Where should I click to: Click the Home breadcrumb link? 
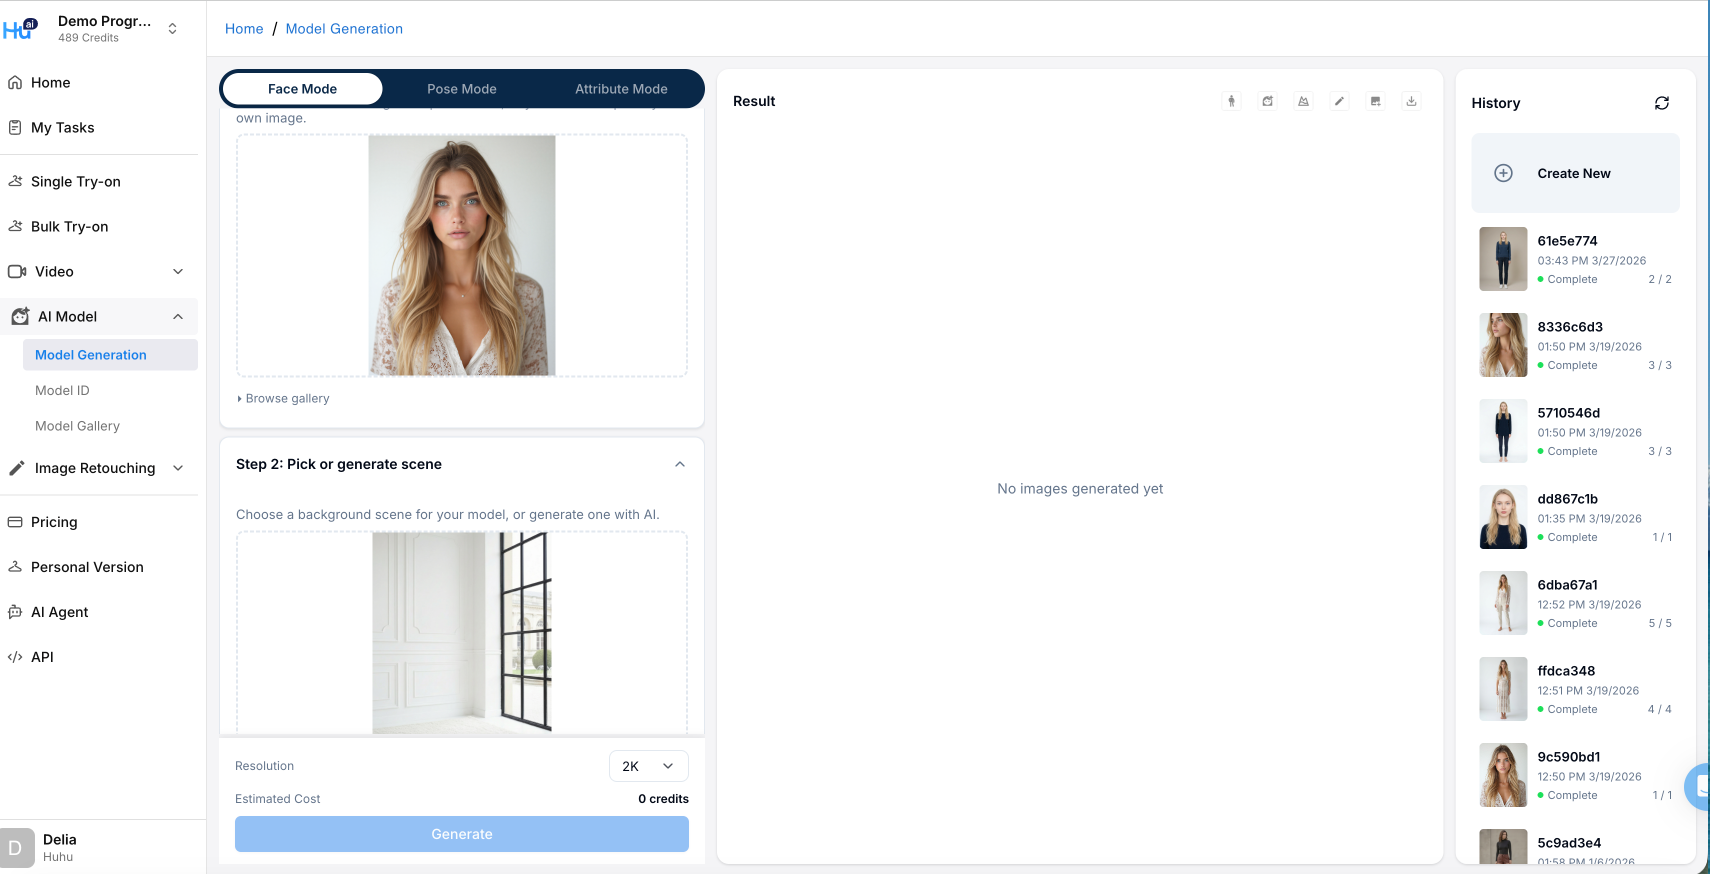[244, 29]
